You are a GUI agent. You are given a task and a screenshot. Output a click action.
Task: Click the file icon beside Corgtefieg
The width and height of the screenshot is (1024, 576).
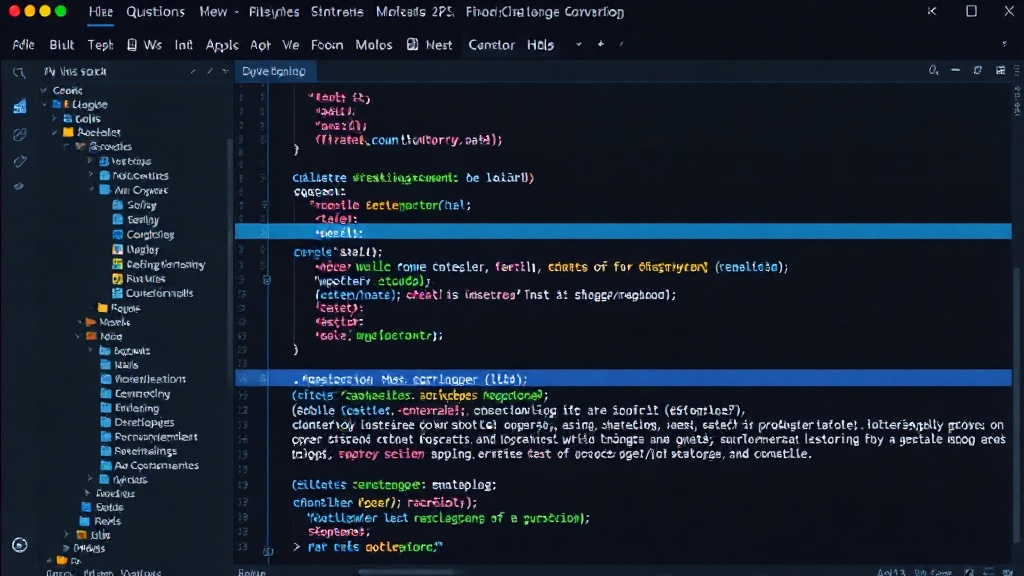coord(118,234)
